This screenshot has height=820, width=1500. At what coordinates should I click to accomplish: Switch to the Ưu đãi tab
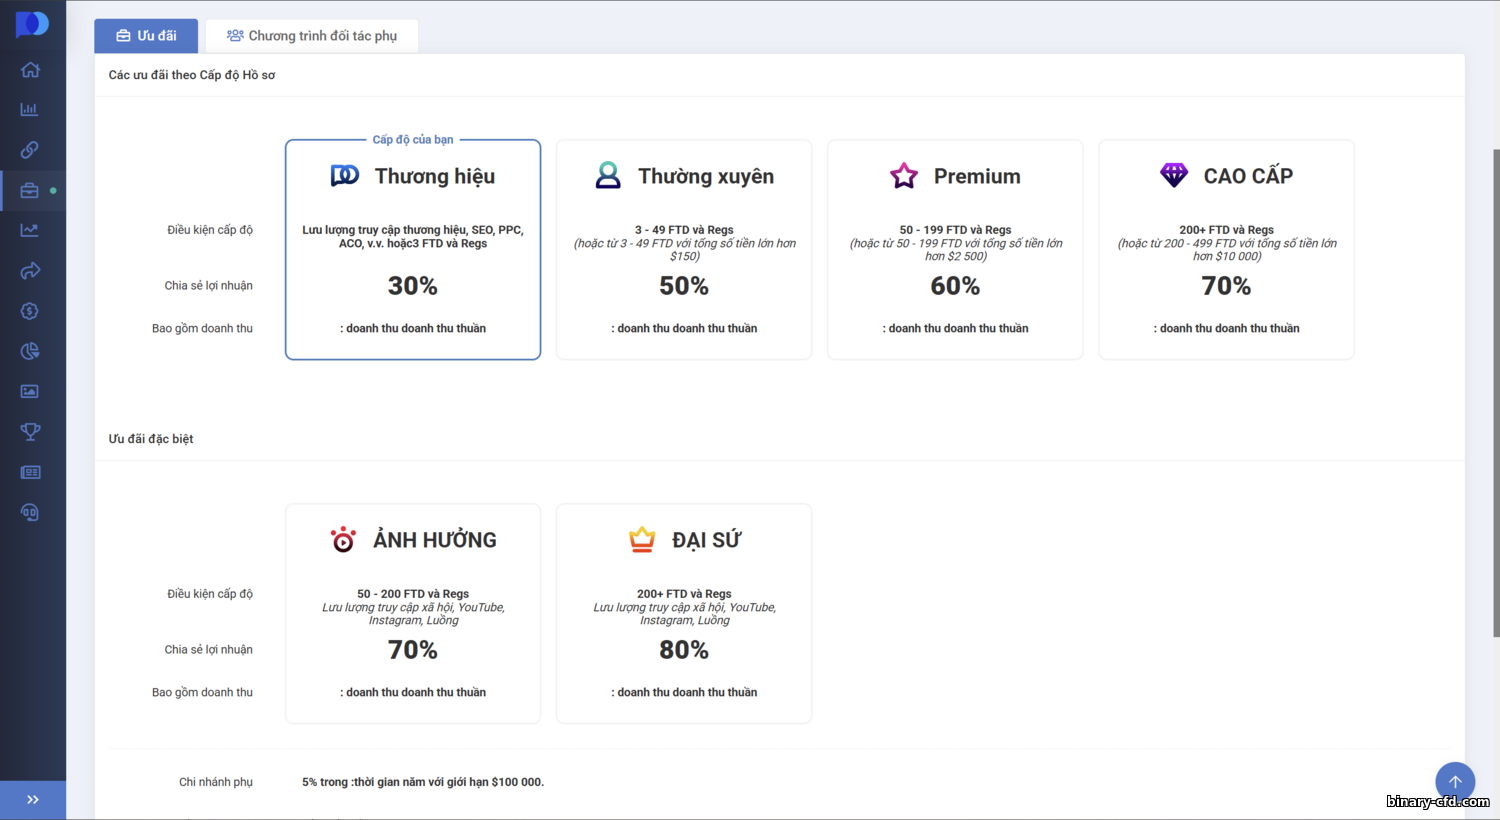point(146,36)
